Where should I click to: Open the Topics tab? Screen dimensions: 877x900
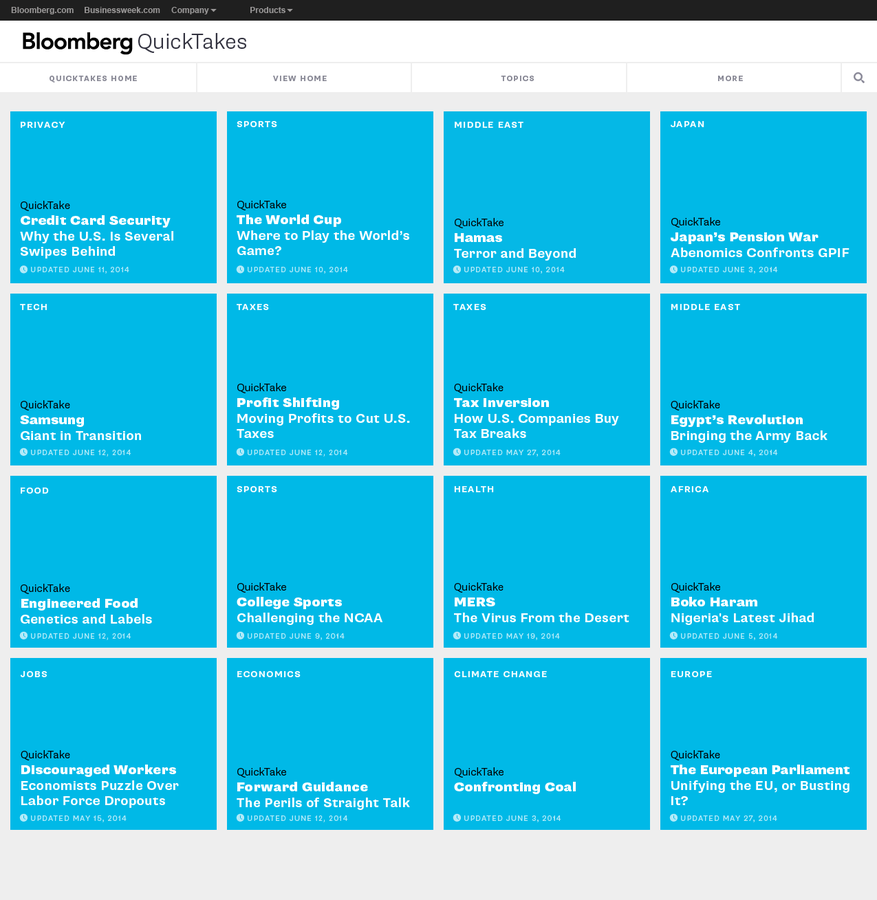518,78
